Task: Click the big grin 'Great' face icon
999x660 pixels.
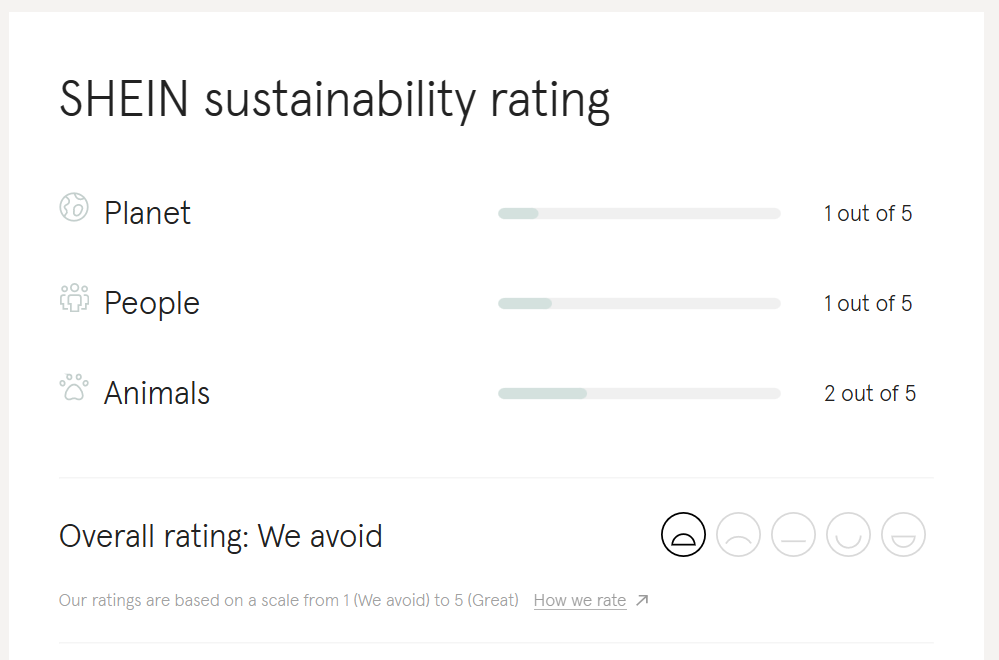Action: [x=903, y=534]
